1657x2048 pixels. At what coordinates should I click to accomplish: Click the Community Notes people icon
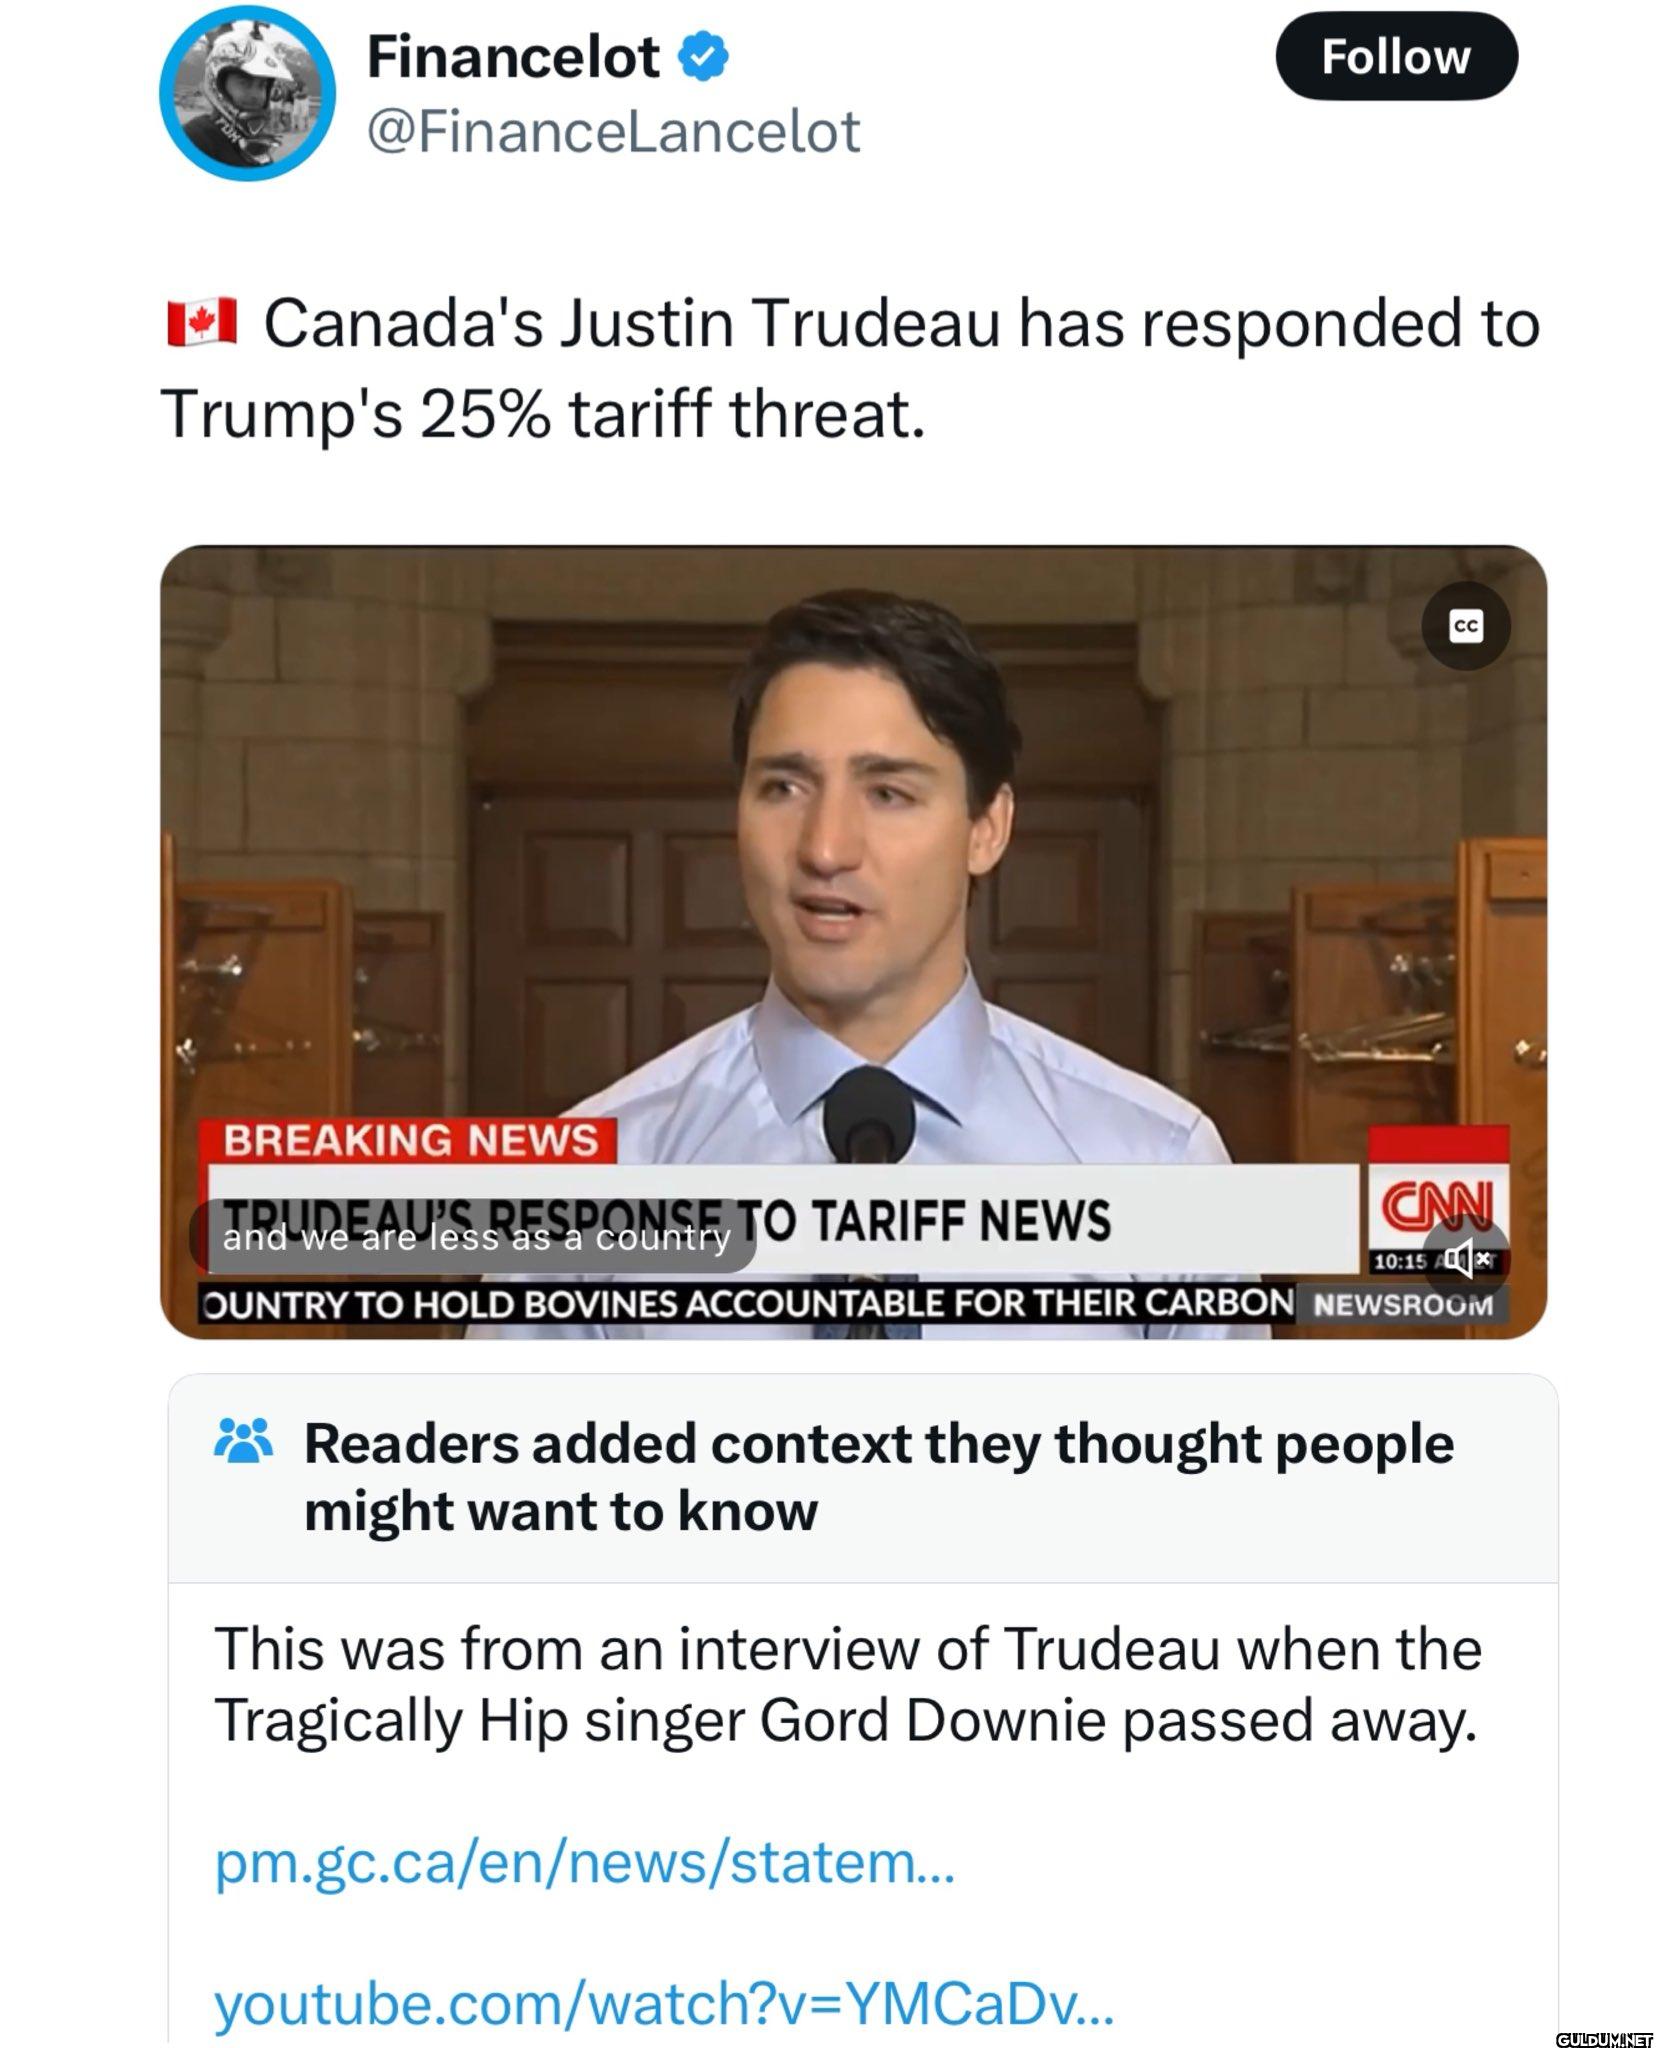coord(243,1441)
